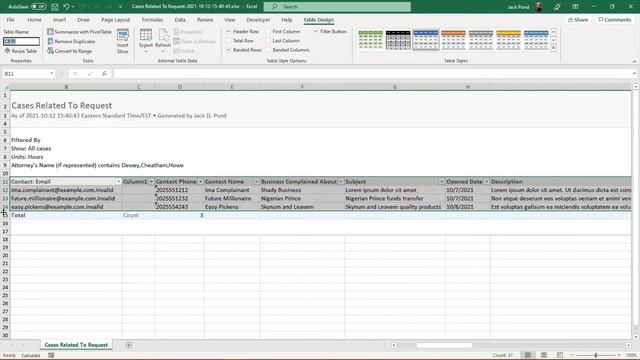Choose the orange table style swatch
640x360 pixels.
coord(453,40)
